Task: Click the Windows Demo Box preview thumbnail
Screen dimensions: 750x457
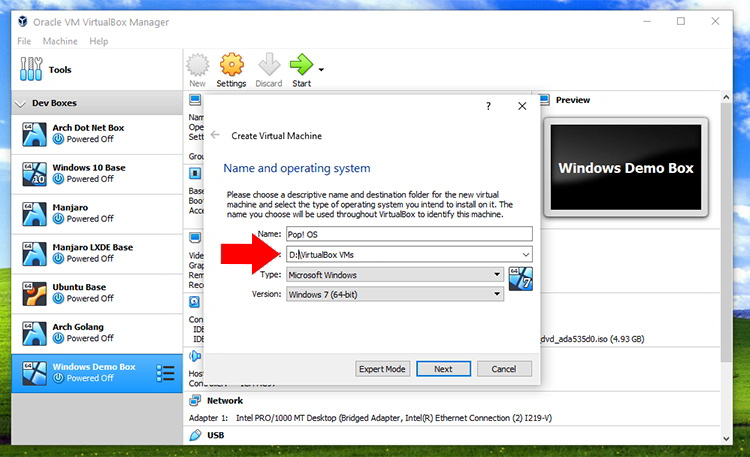Action: coord(626,167)
